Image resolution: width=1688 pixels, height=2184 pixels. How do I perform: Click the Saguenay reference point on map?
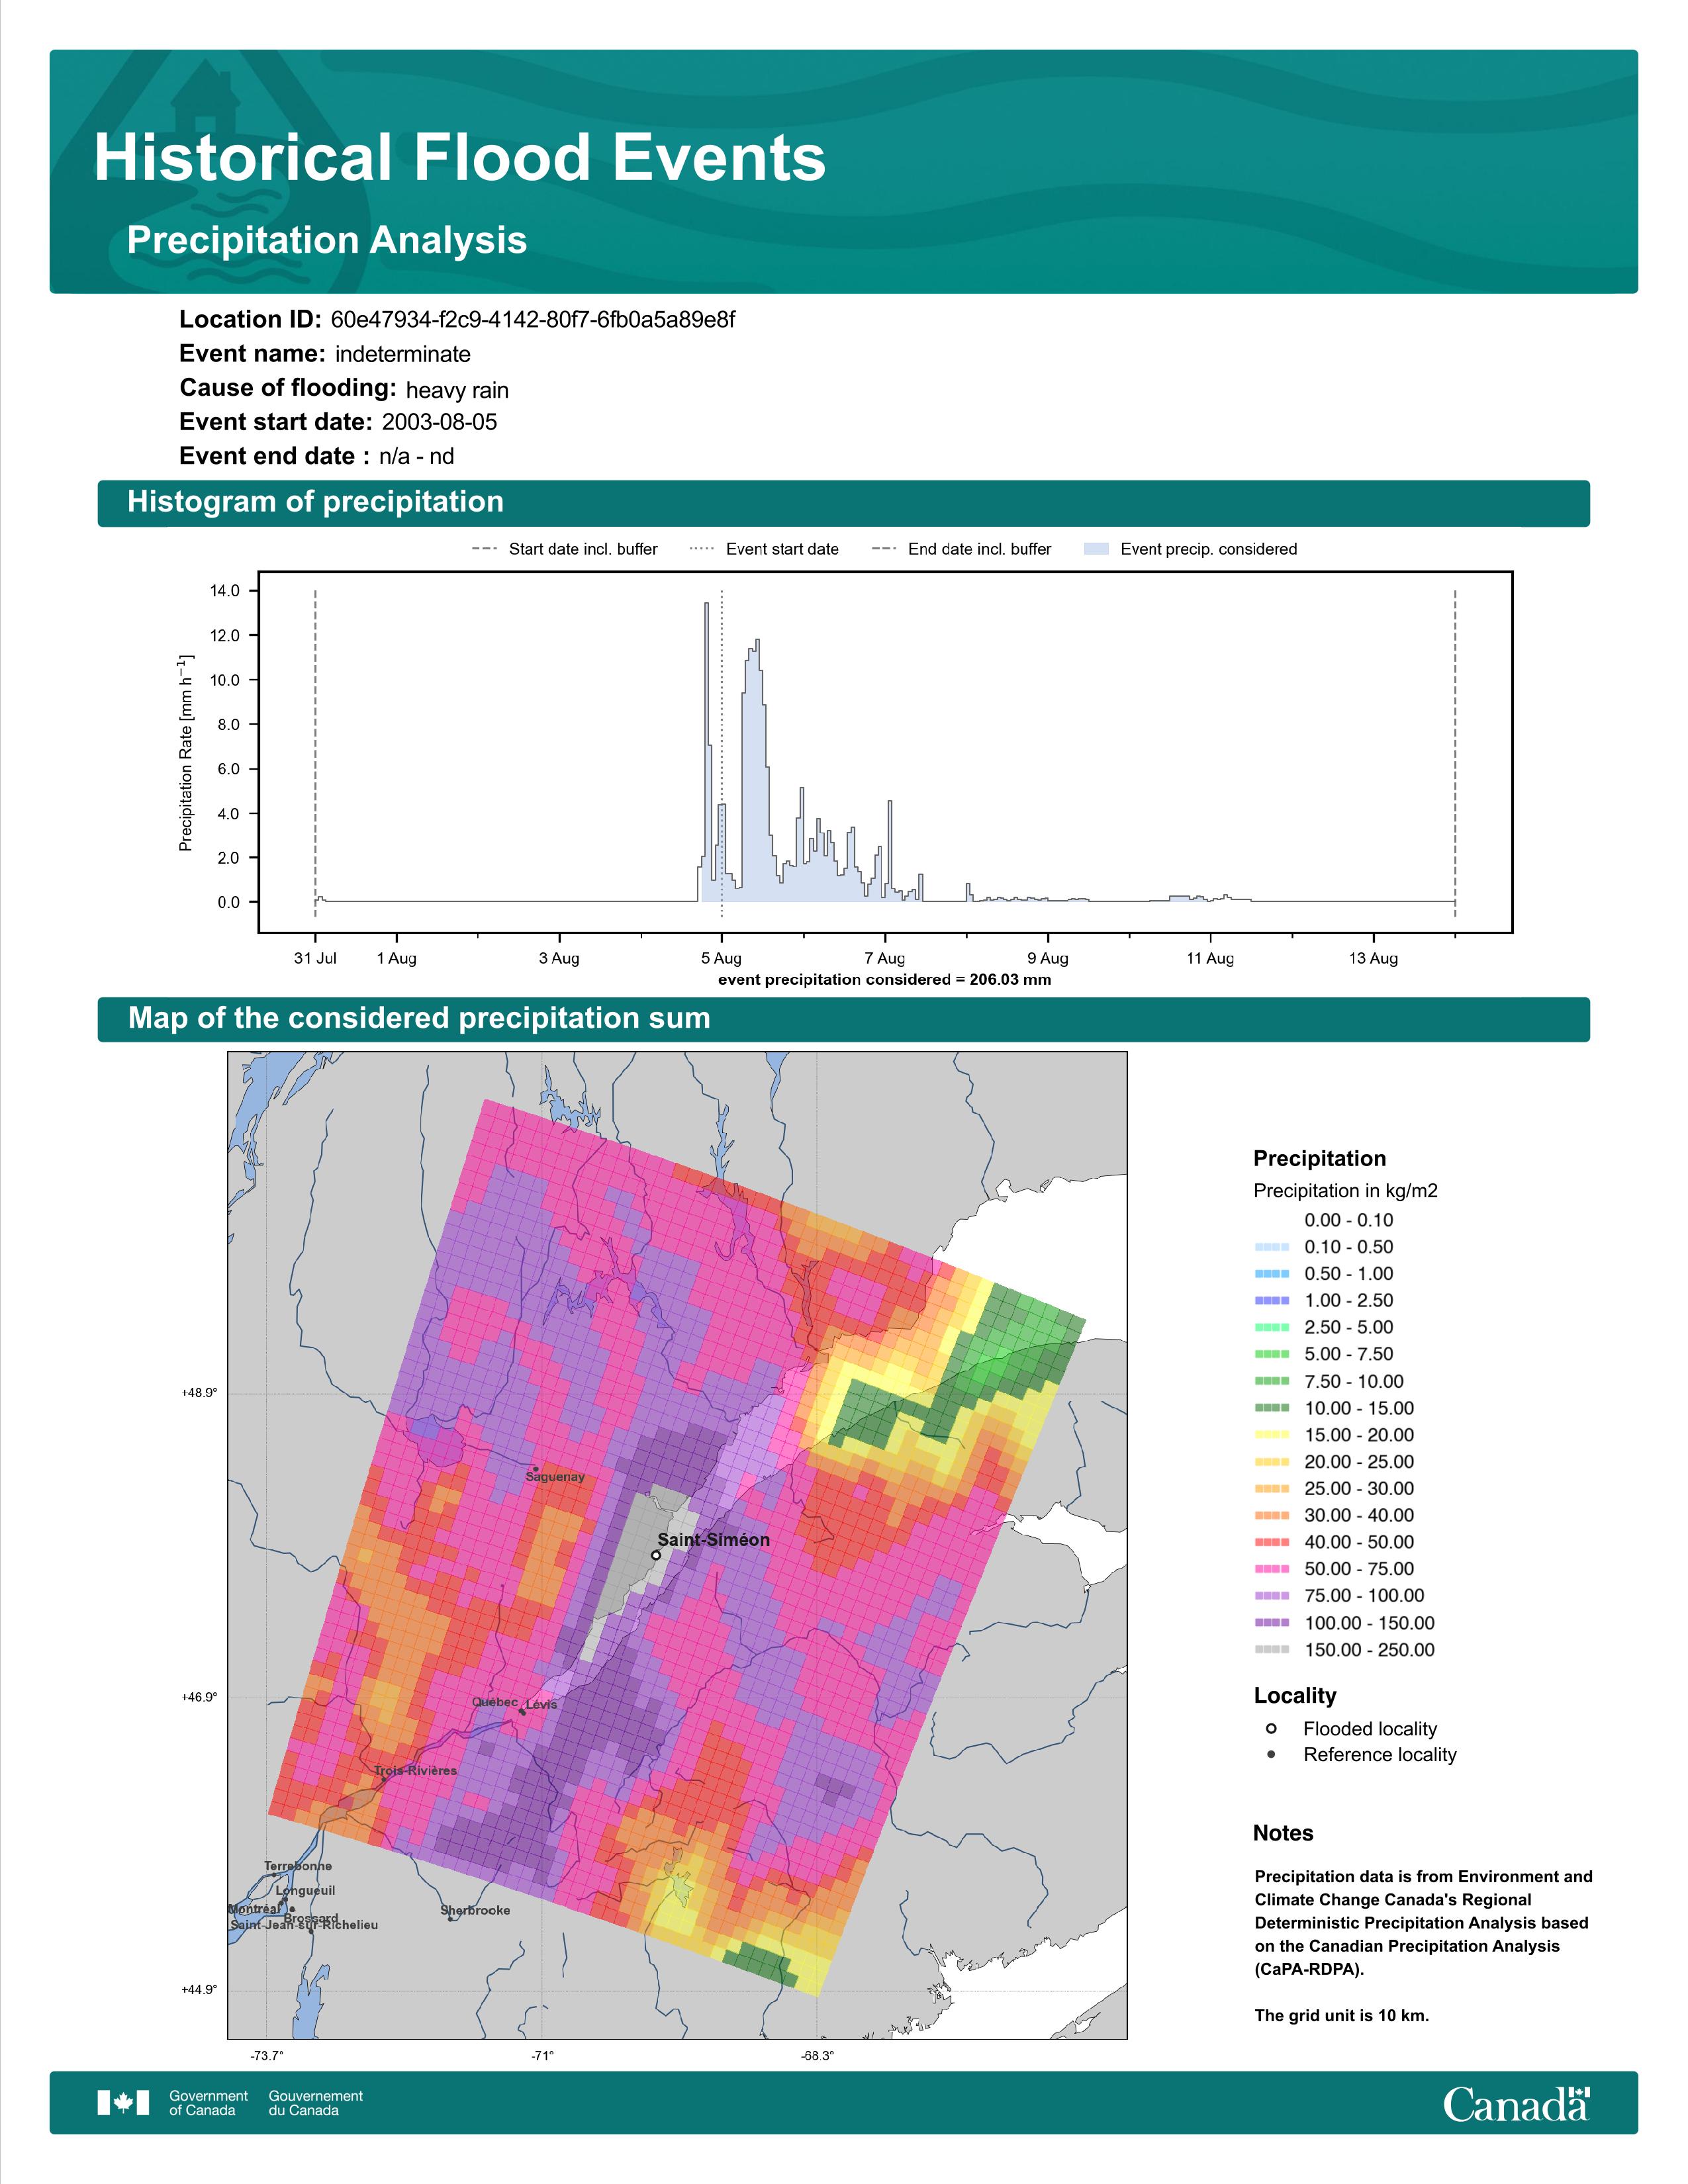pos(535,1470)
